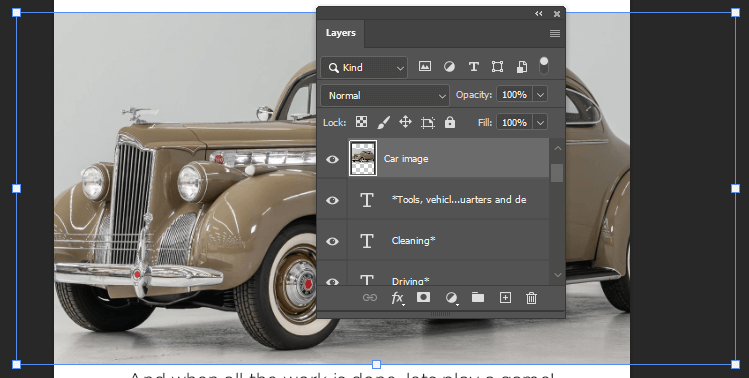Viewport: 749px width, 378px height.
Task: Open the Layers panel hamburger menu
Action: [555, 33]
